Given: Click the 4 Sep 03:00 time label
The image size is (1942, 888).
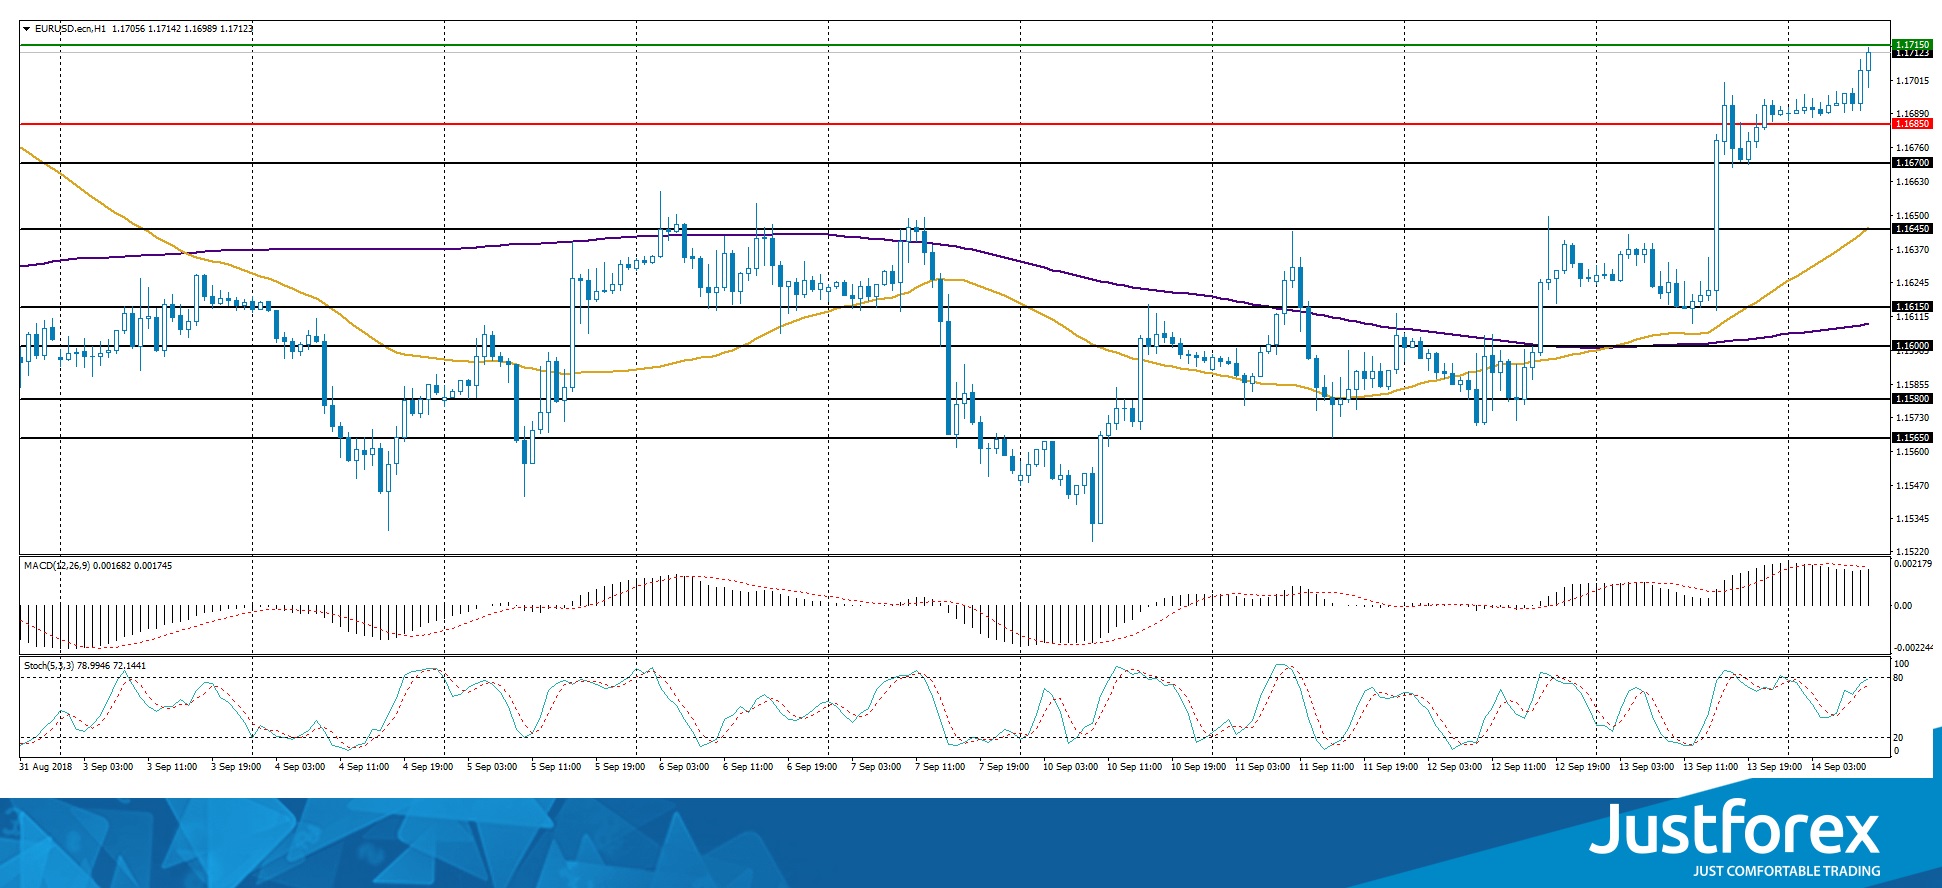Looking at the screenshot, I should coord(300,767).
